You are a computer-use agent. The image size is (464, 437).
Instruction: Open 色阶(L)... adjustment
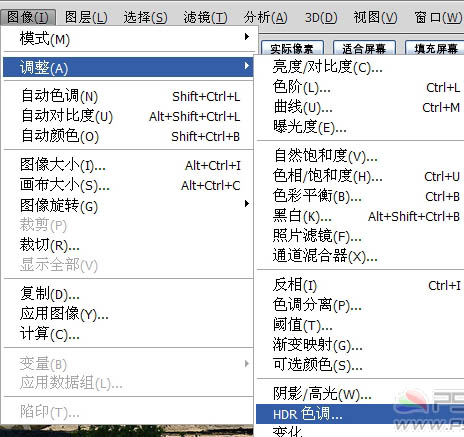[x=360, y=87]
